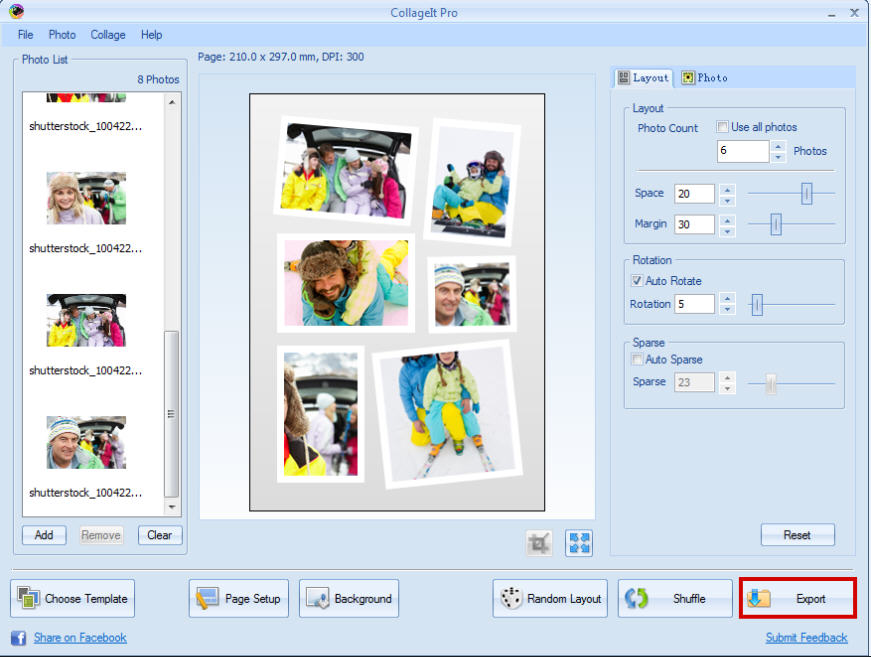Disable the Auto Rotate checkbox
The width and height of the screenshot is (871, 657).
coord(637,281)
